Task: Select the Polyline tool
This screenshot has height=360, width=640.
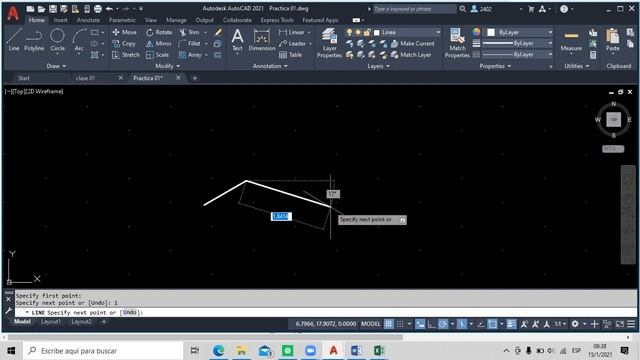Action: tap(34, 40)
